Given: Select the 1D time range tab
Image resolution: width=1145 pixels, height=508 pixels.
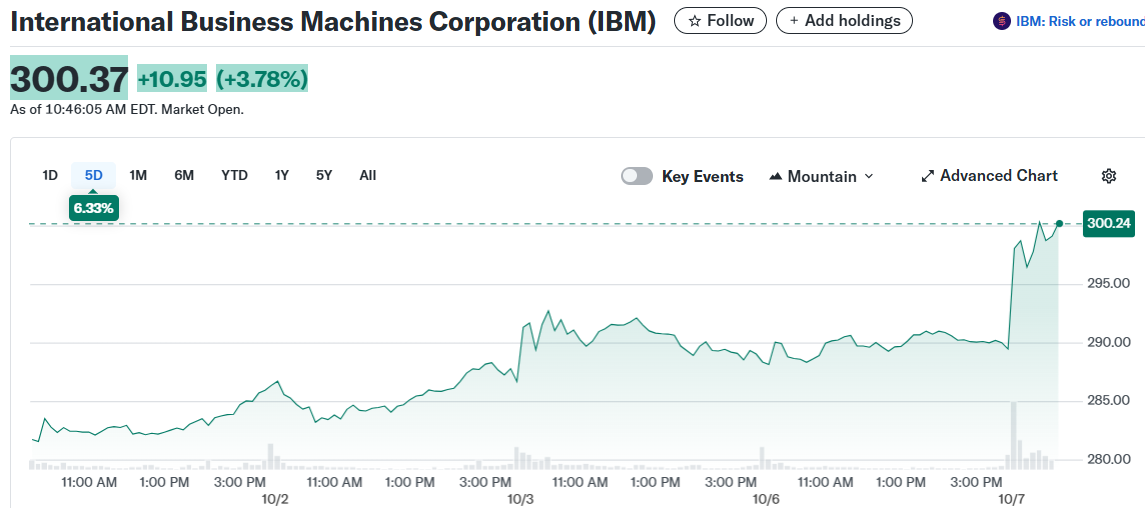Looking at the screenshot, I should tap(50, 175).
